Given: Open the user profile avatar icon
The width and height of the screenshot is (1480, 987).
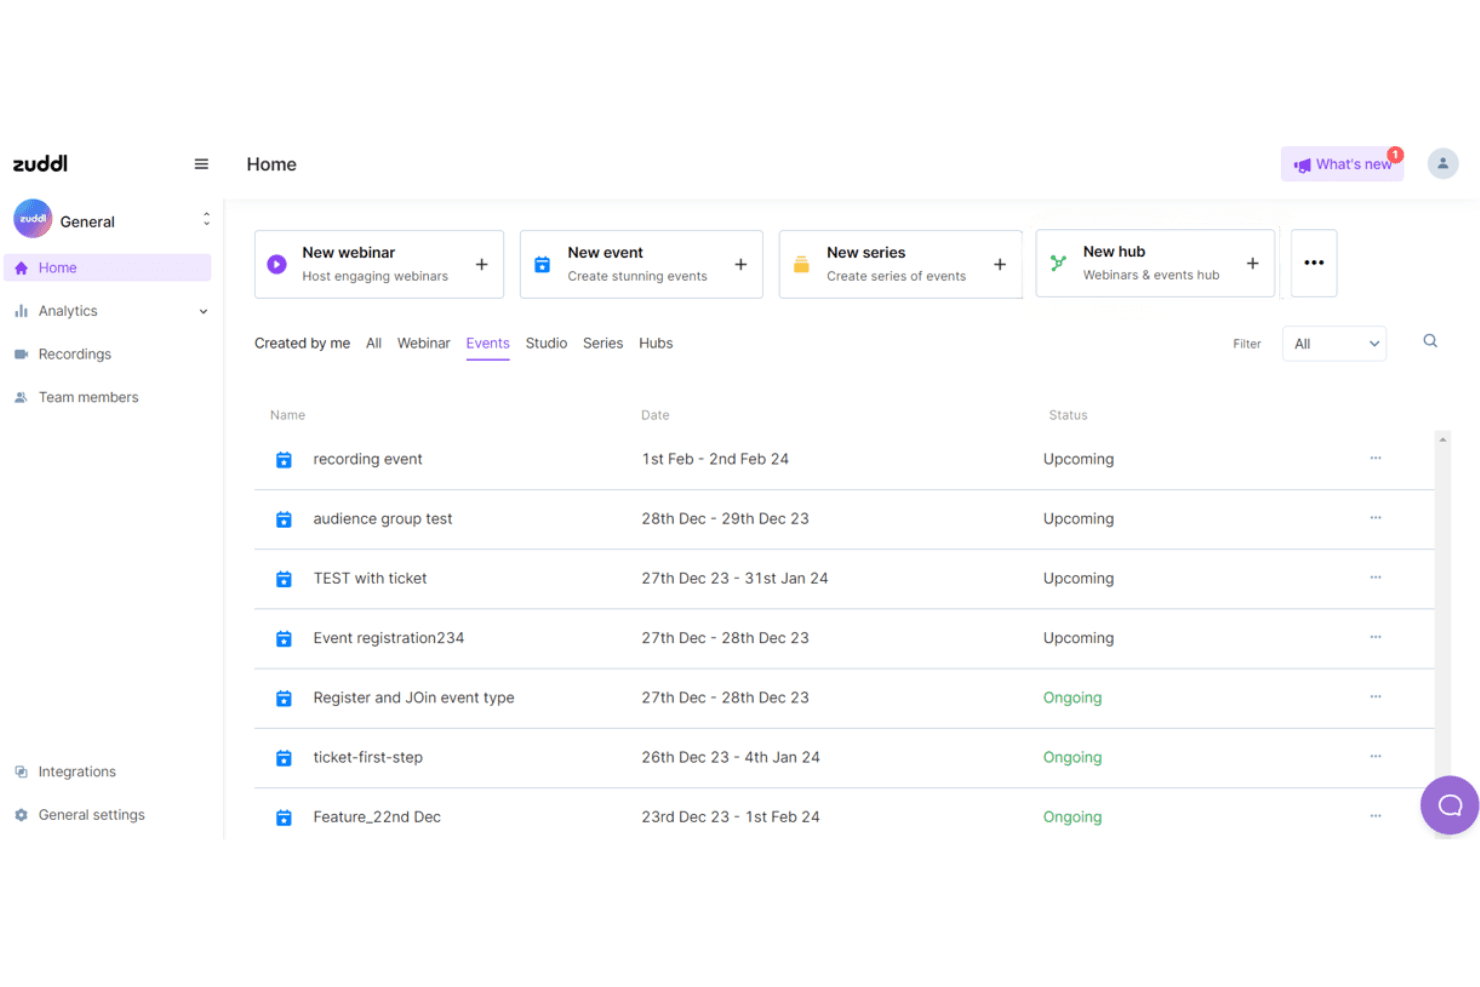Looking at the screenshot, I should coord(1442,163).
